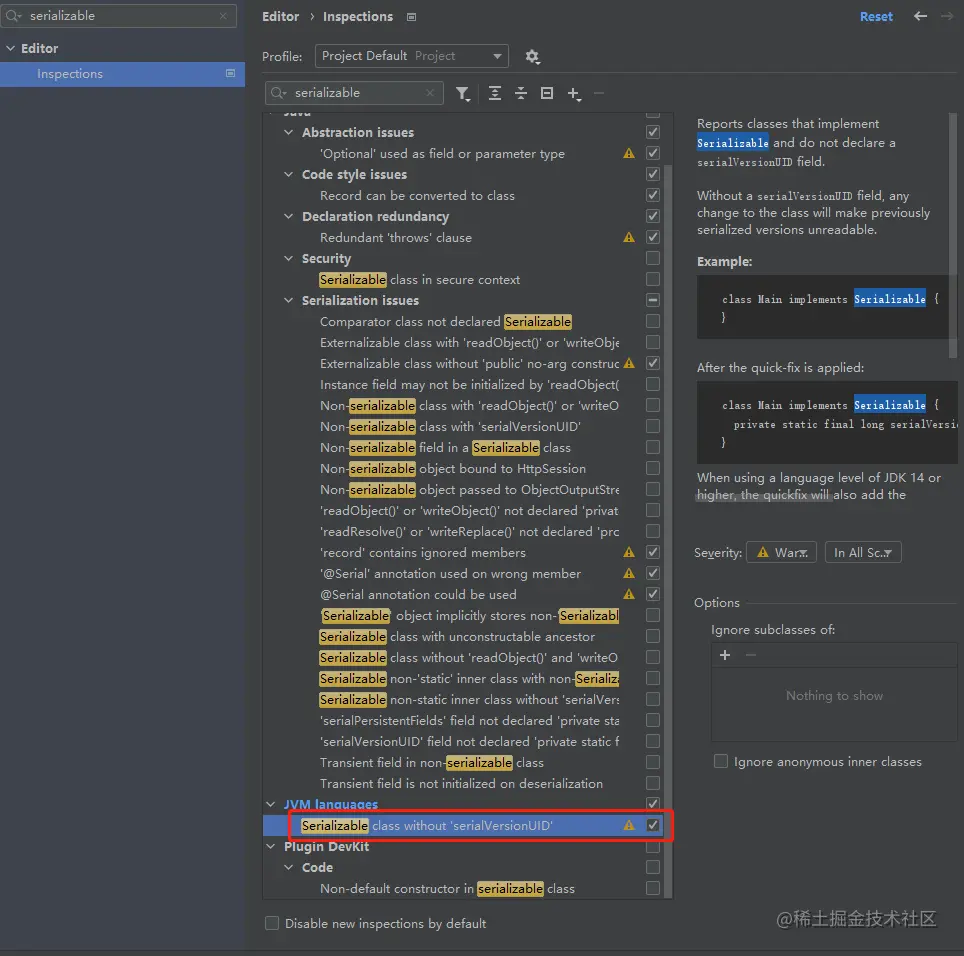This screenshot has height=956, width=964.
Task: Click the description panel vertical scrollbar
Action: point(953,234)
